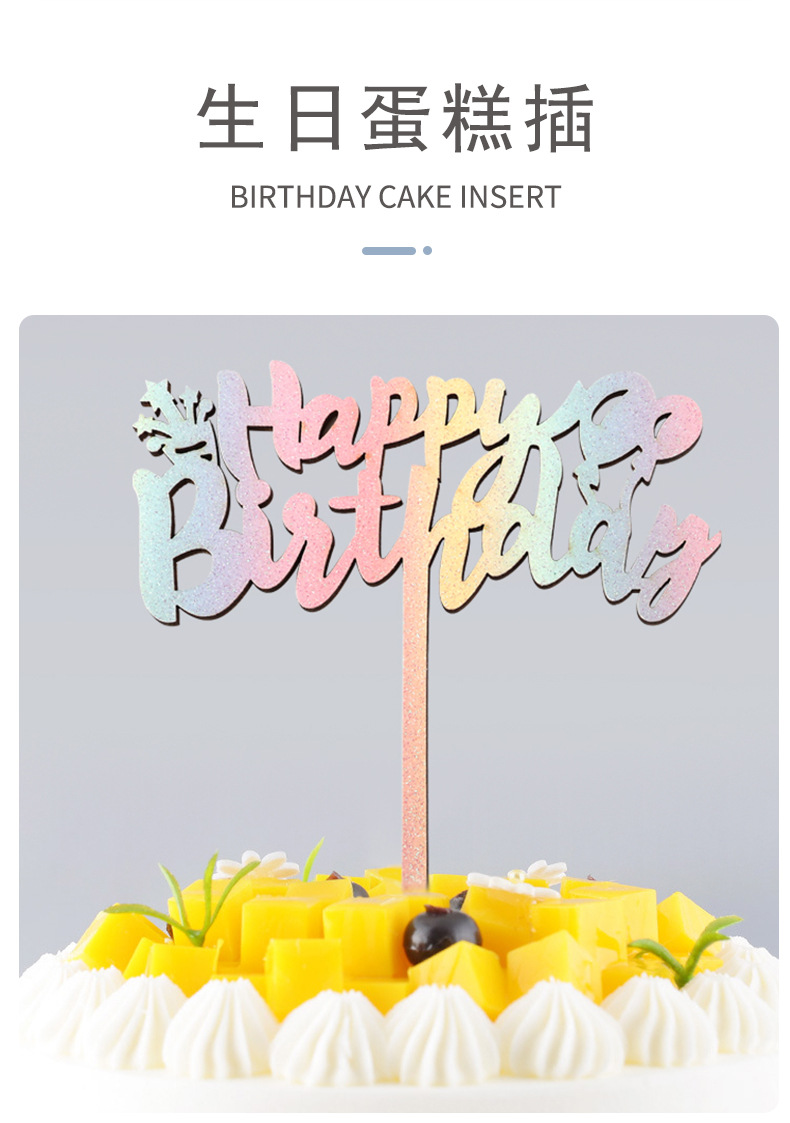790x1123 pixels.
Task: Click the BIRTHDAY CAKE INSERT subtitle
Action: (395, 197)
